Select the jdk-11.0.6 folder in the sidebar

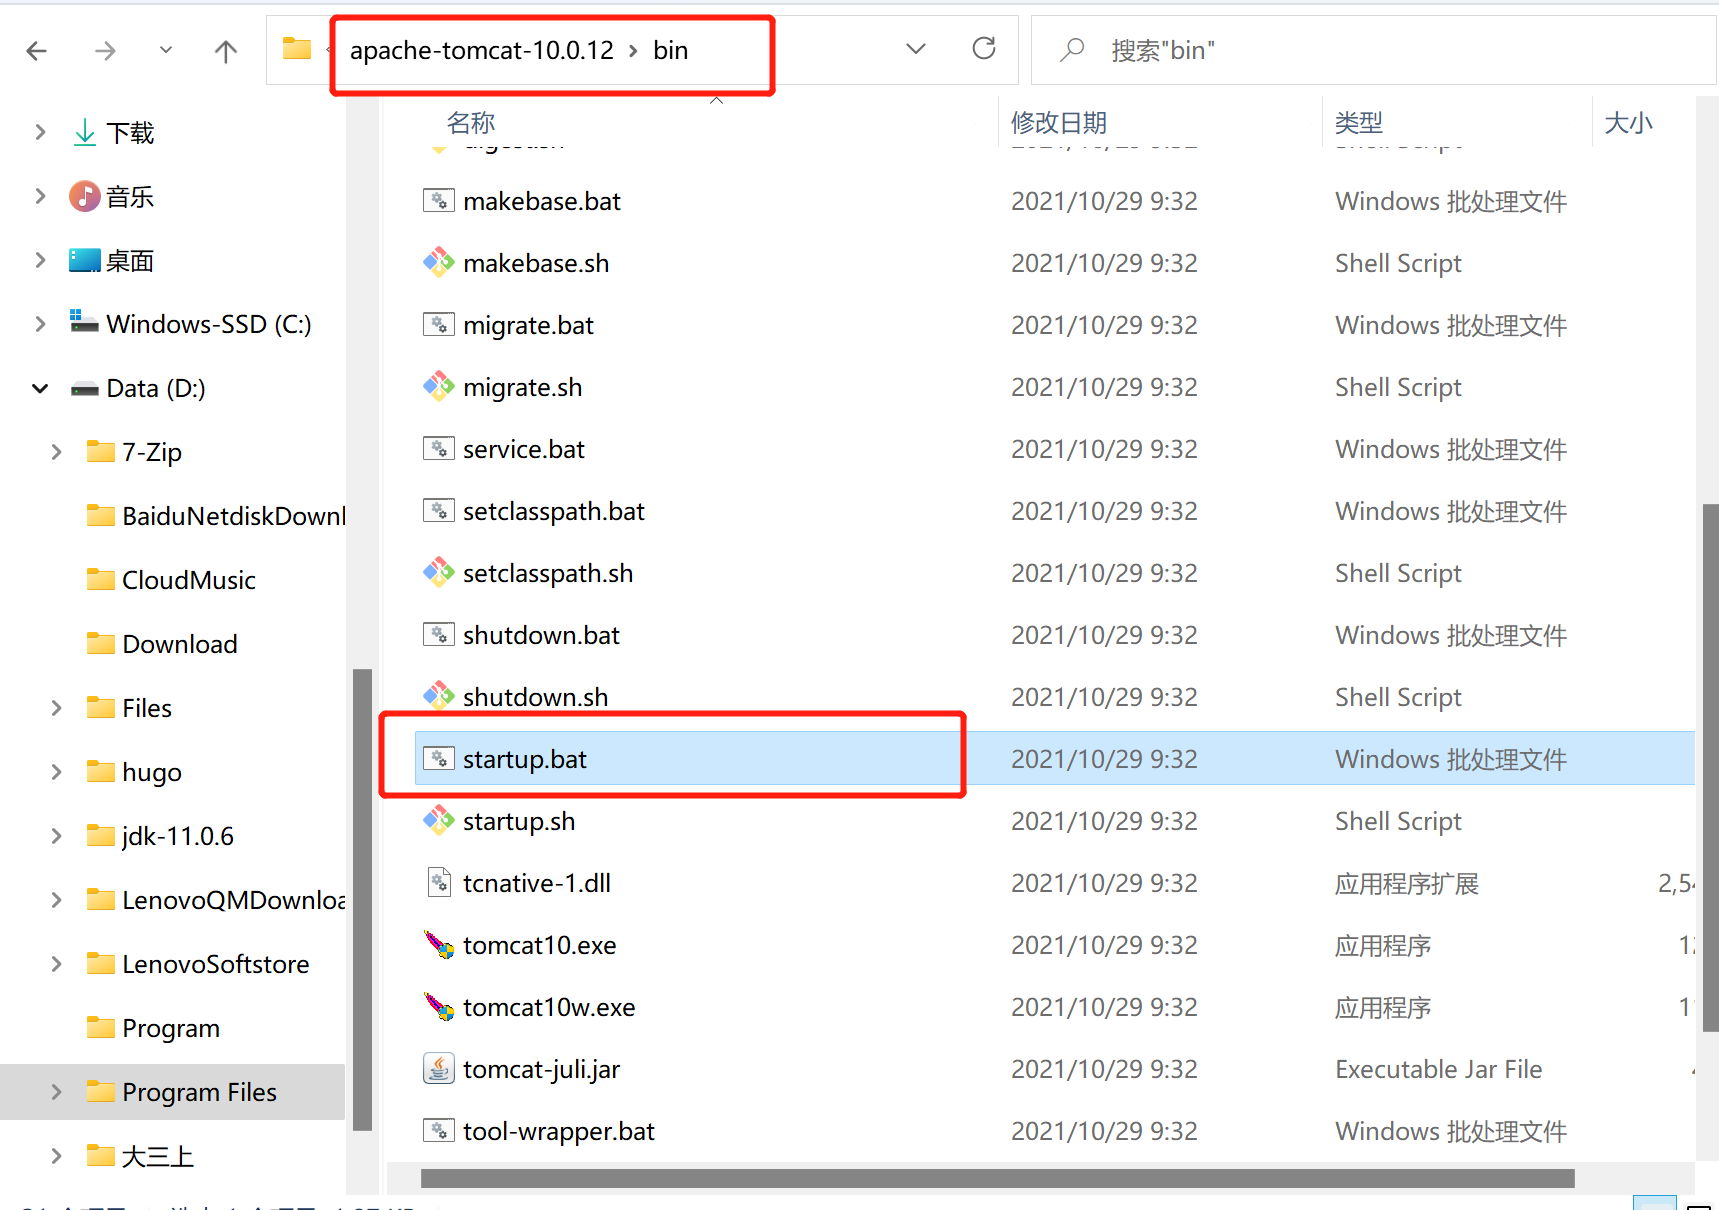pos(178,836)
